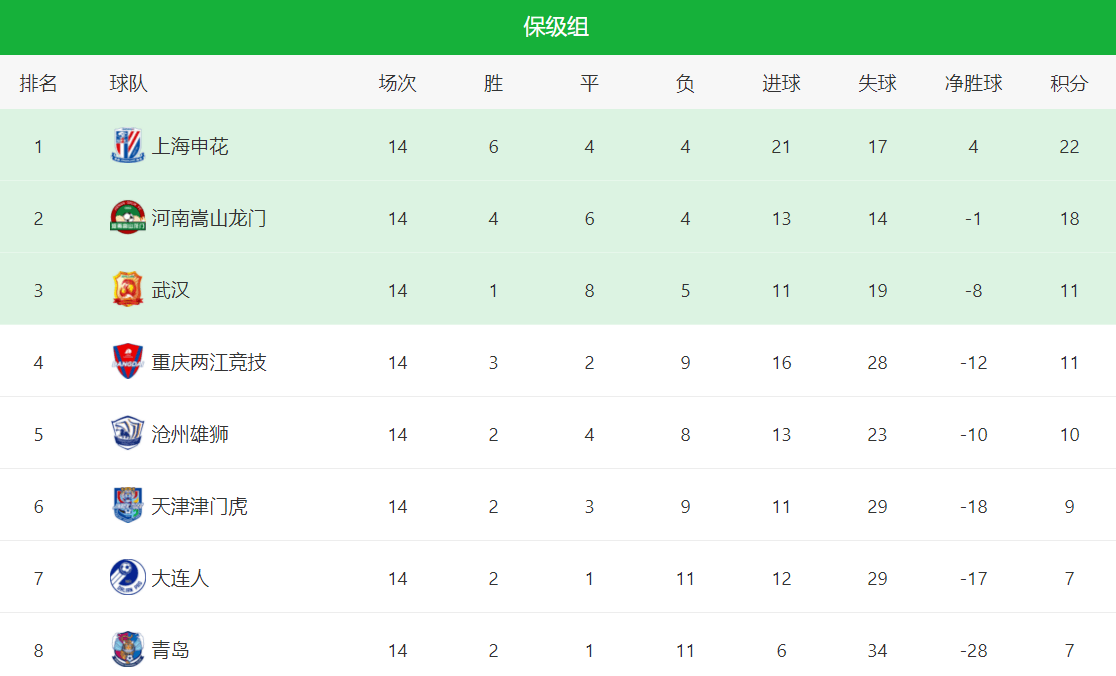This screenshot has width=1116, height=676.
Task: Select the 保级组 group header tab
Action: click(557, 27)
